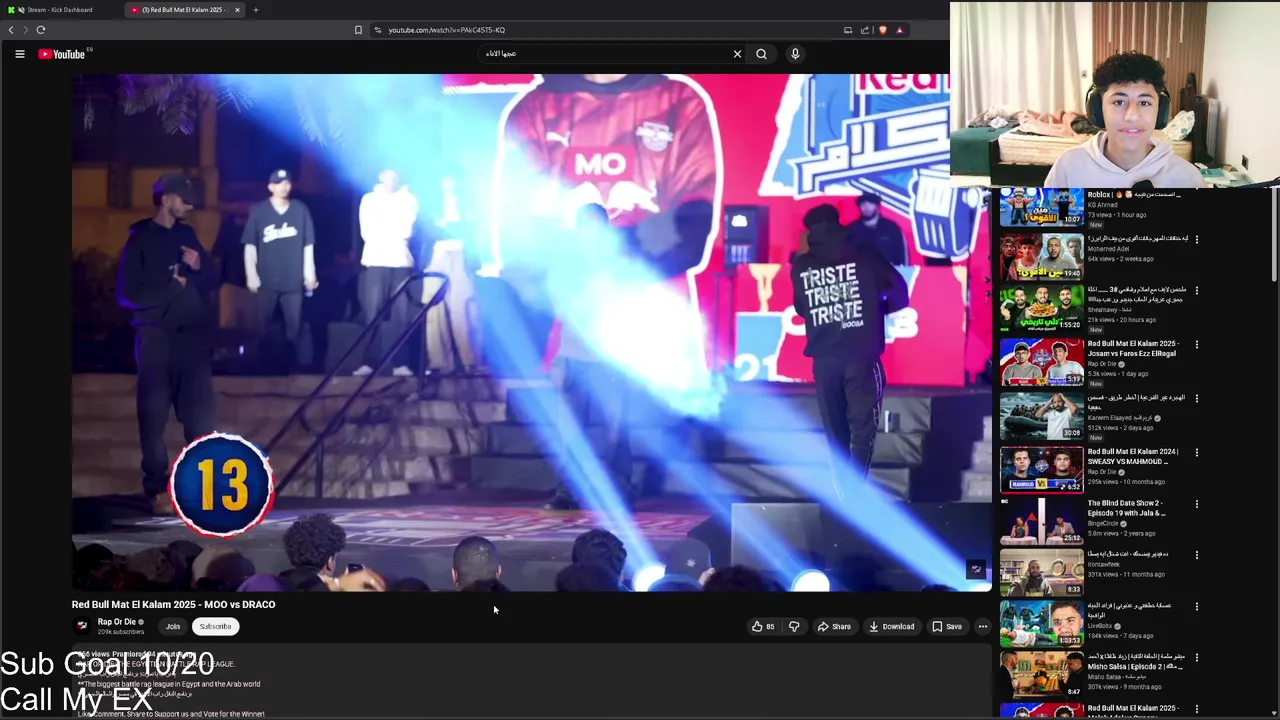Open SWEASY VS MAHMOUD 2024 video title
This screenshot has height=720, width=1280.
[1133, 456]
